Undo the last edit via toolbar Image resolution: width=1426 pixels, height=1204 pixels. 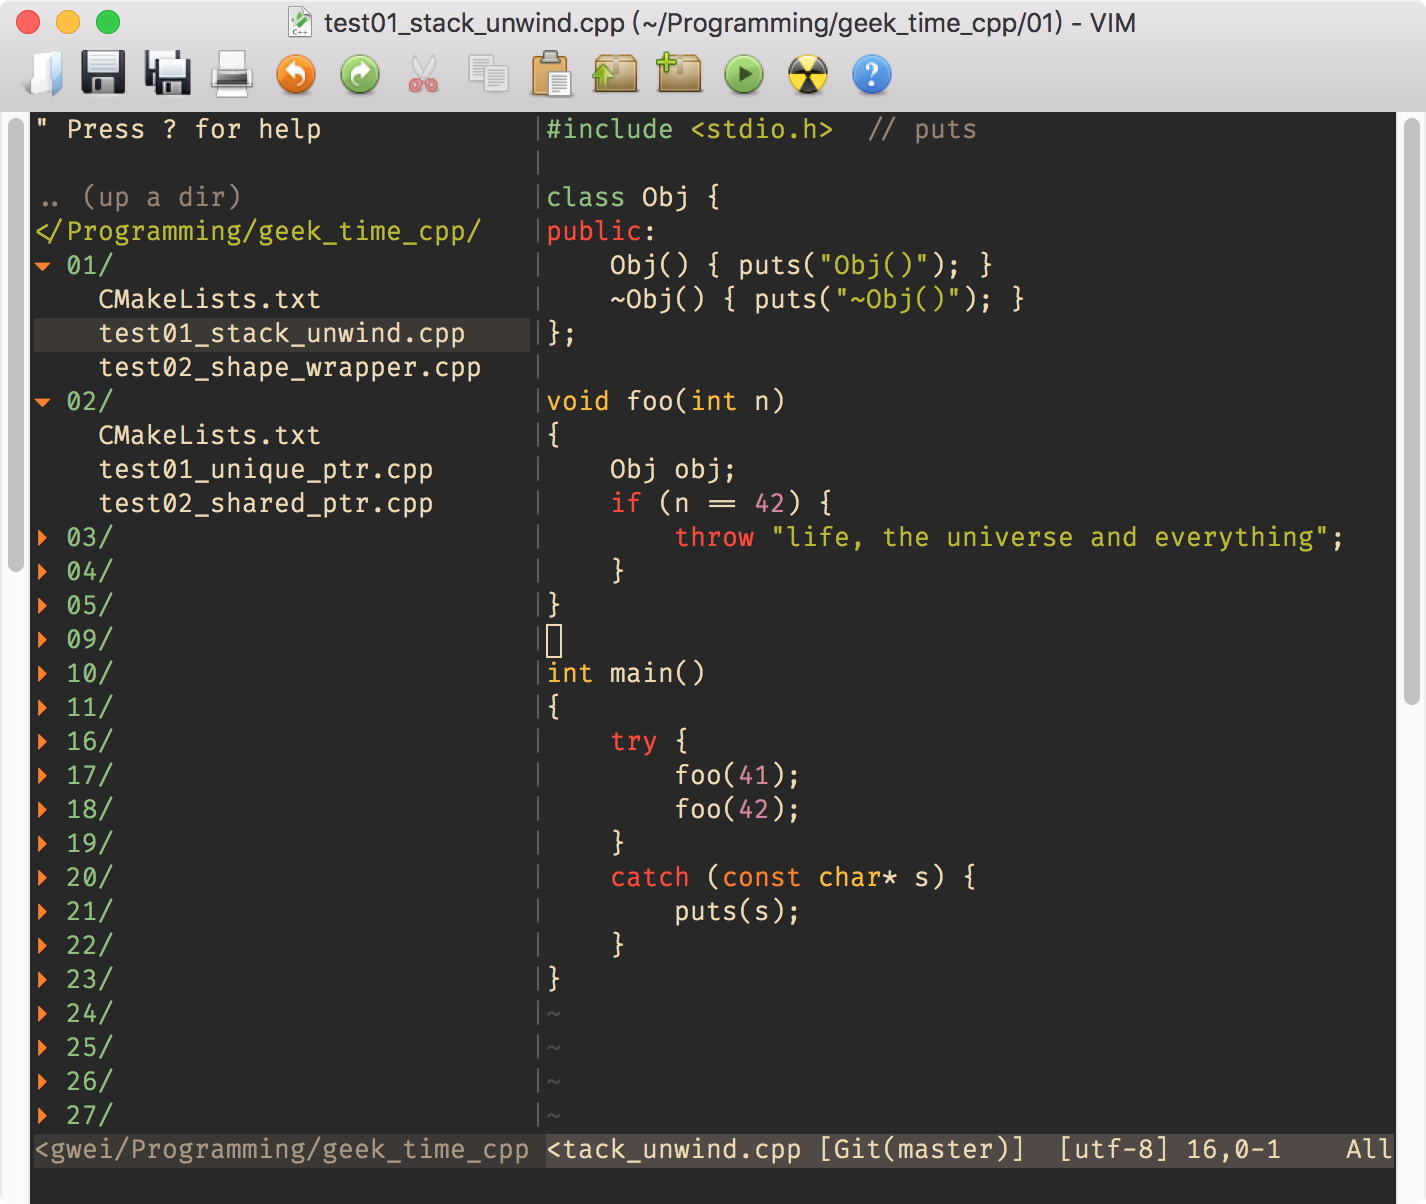point(295,75)
